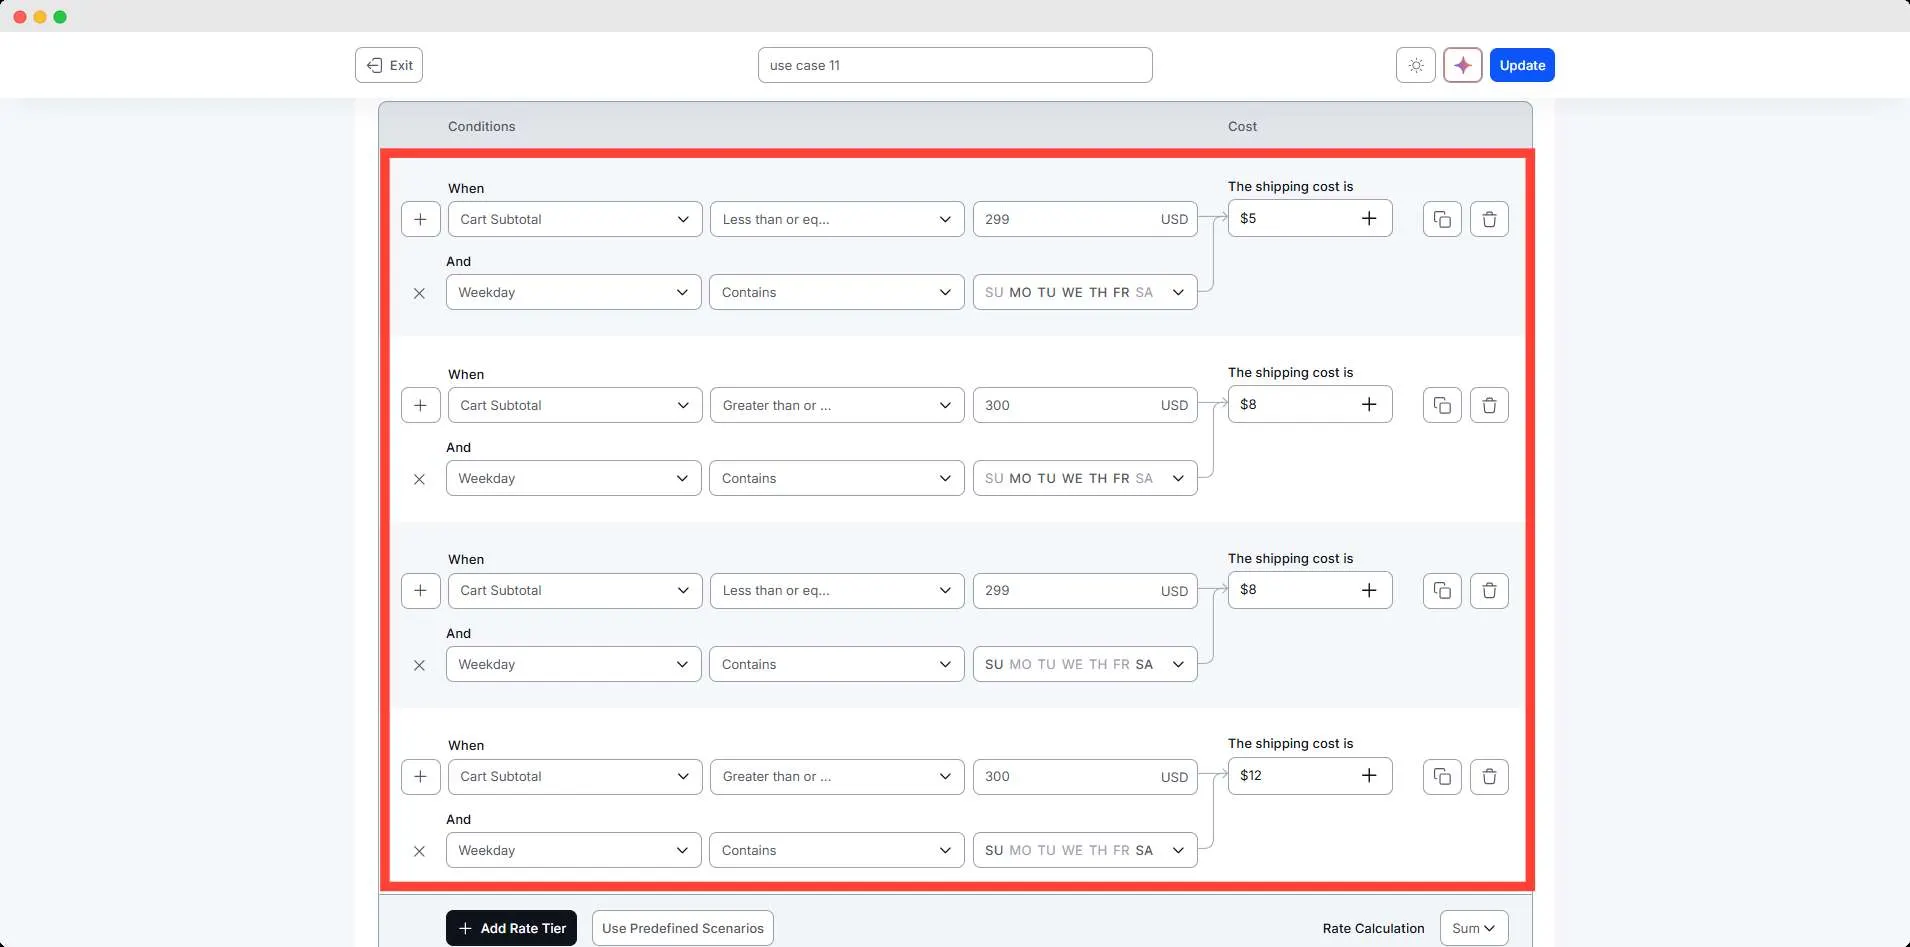Image resolution: width=1910 pixels, height=947 pixels.
Task: Add a condition to the third rate tier
Action: [420, 591]
